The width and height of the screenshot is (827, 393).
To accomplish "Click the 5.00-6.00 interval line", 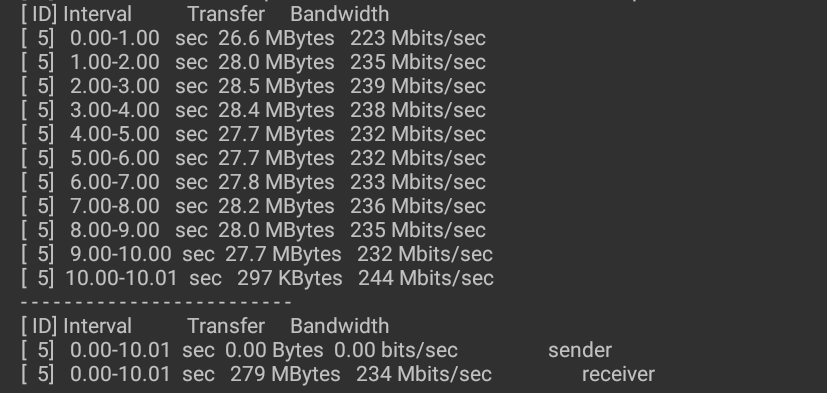I will point(254,158).
